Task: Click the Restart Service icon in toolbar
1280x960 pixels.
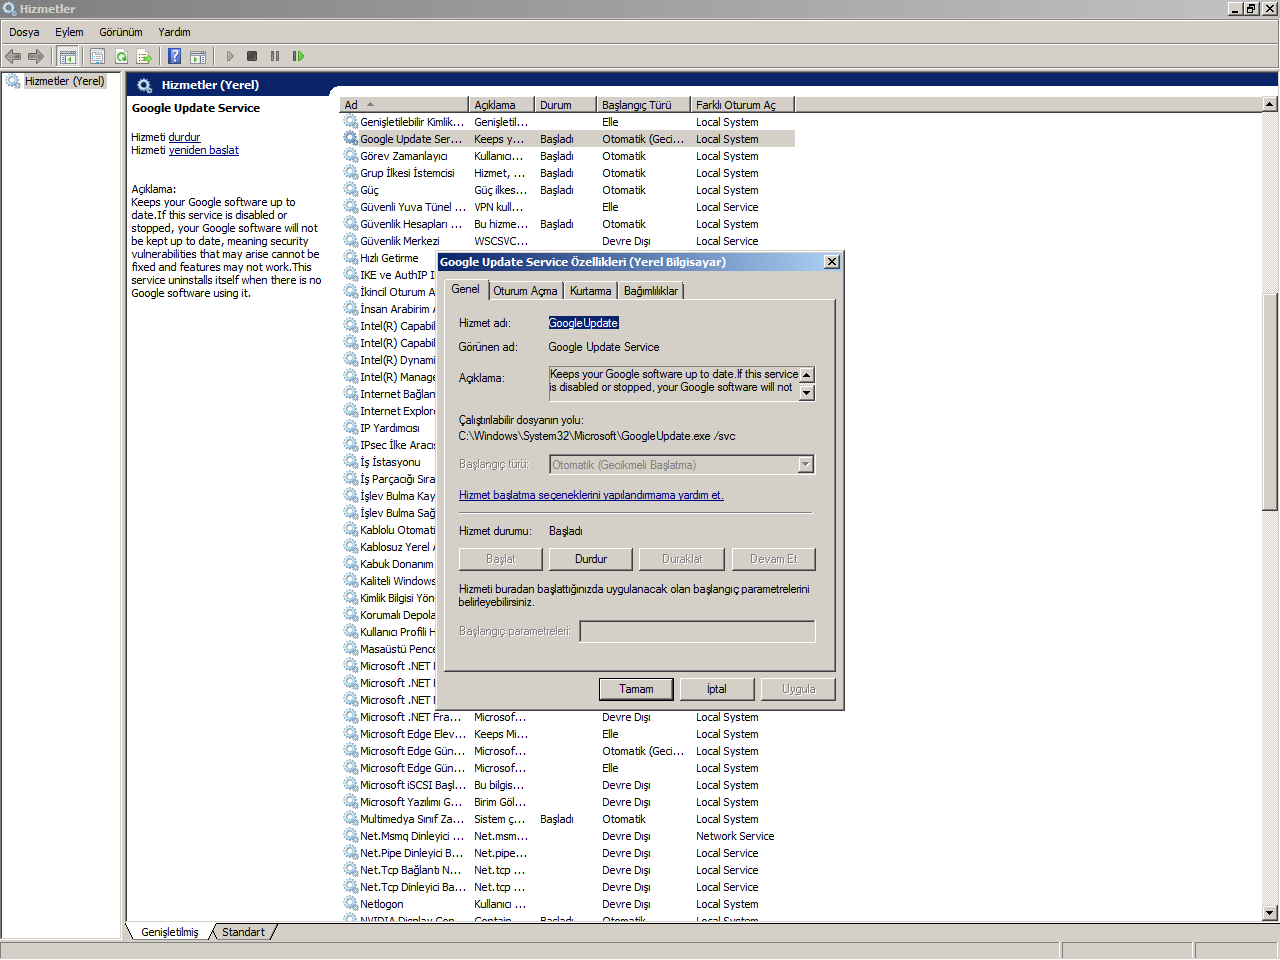Action: click(298, 56)
